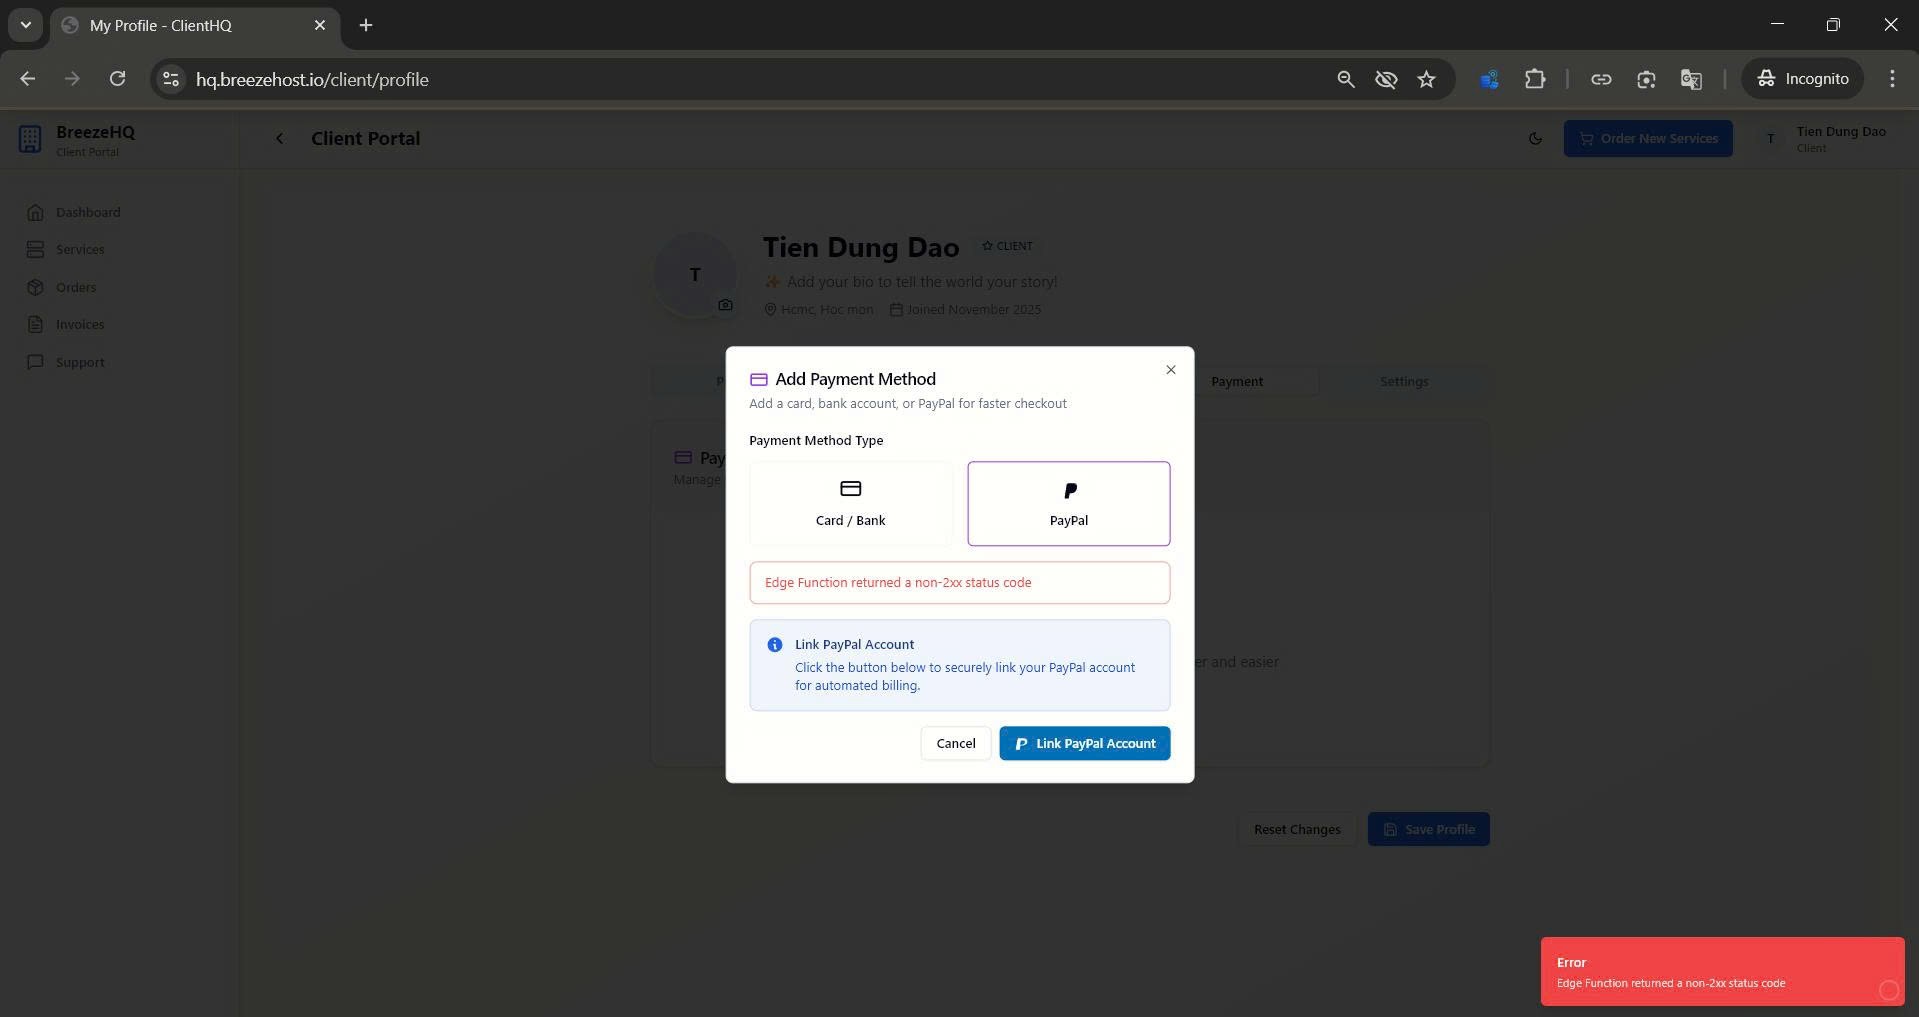Open Tien Dung Dao user menu
This screenshot has height=1017, width=1919.
1822,139
